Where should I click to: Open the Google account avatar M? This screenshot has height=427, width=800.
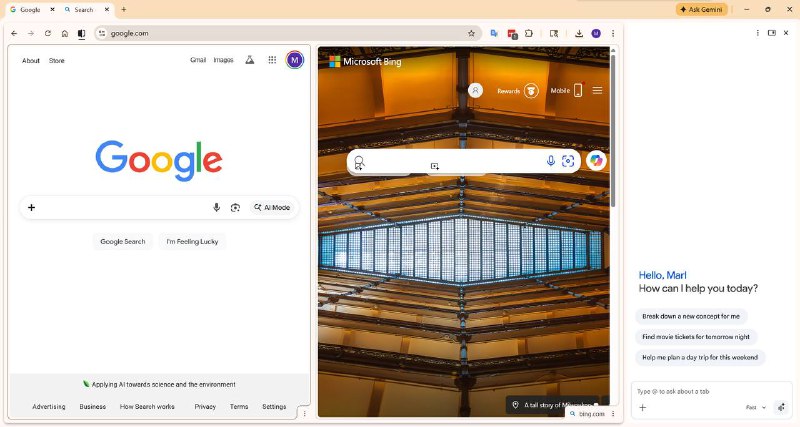point(294,60)
